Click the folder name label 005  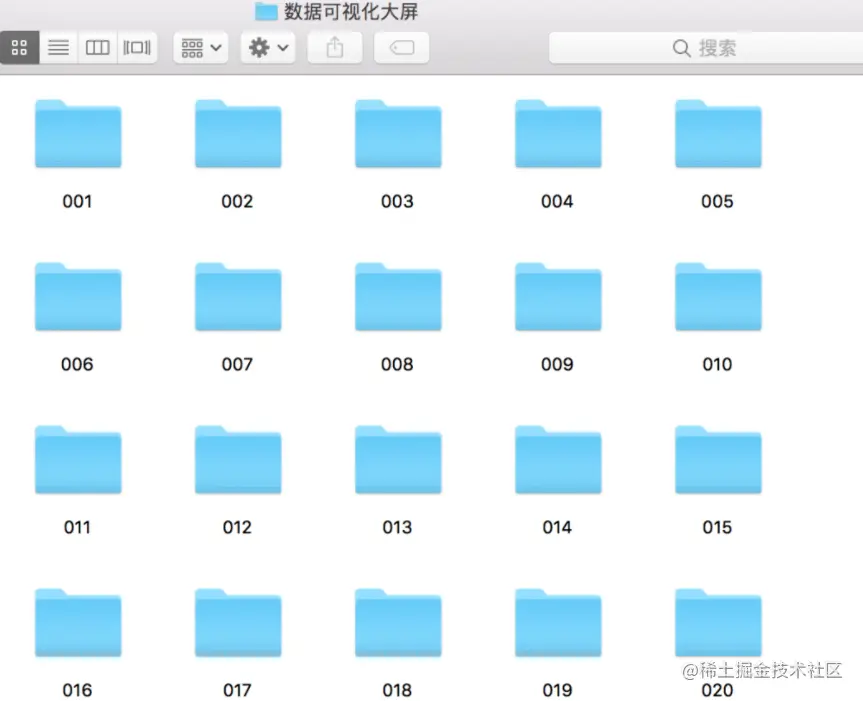pyautogui.click(x=717, y=201)
